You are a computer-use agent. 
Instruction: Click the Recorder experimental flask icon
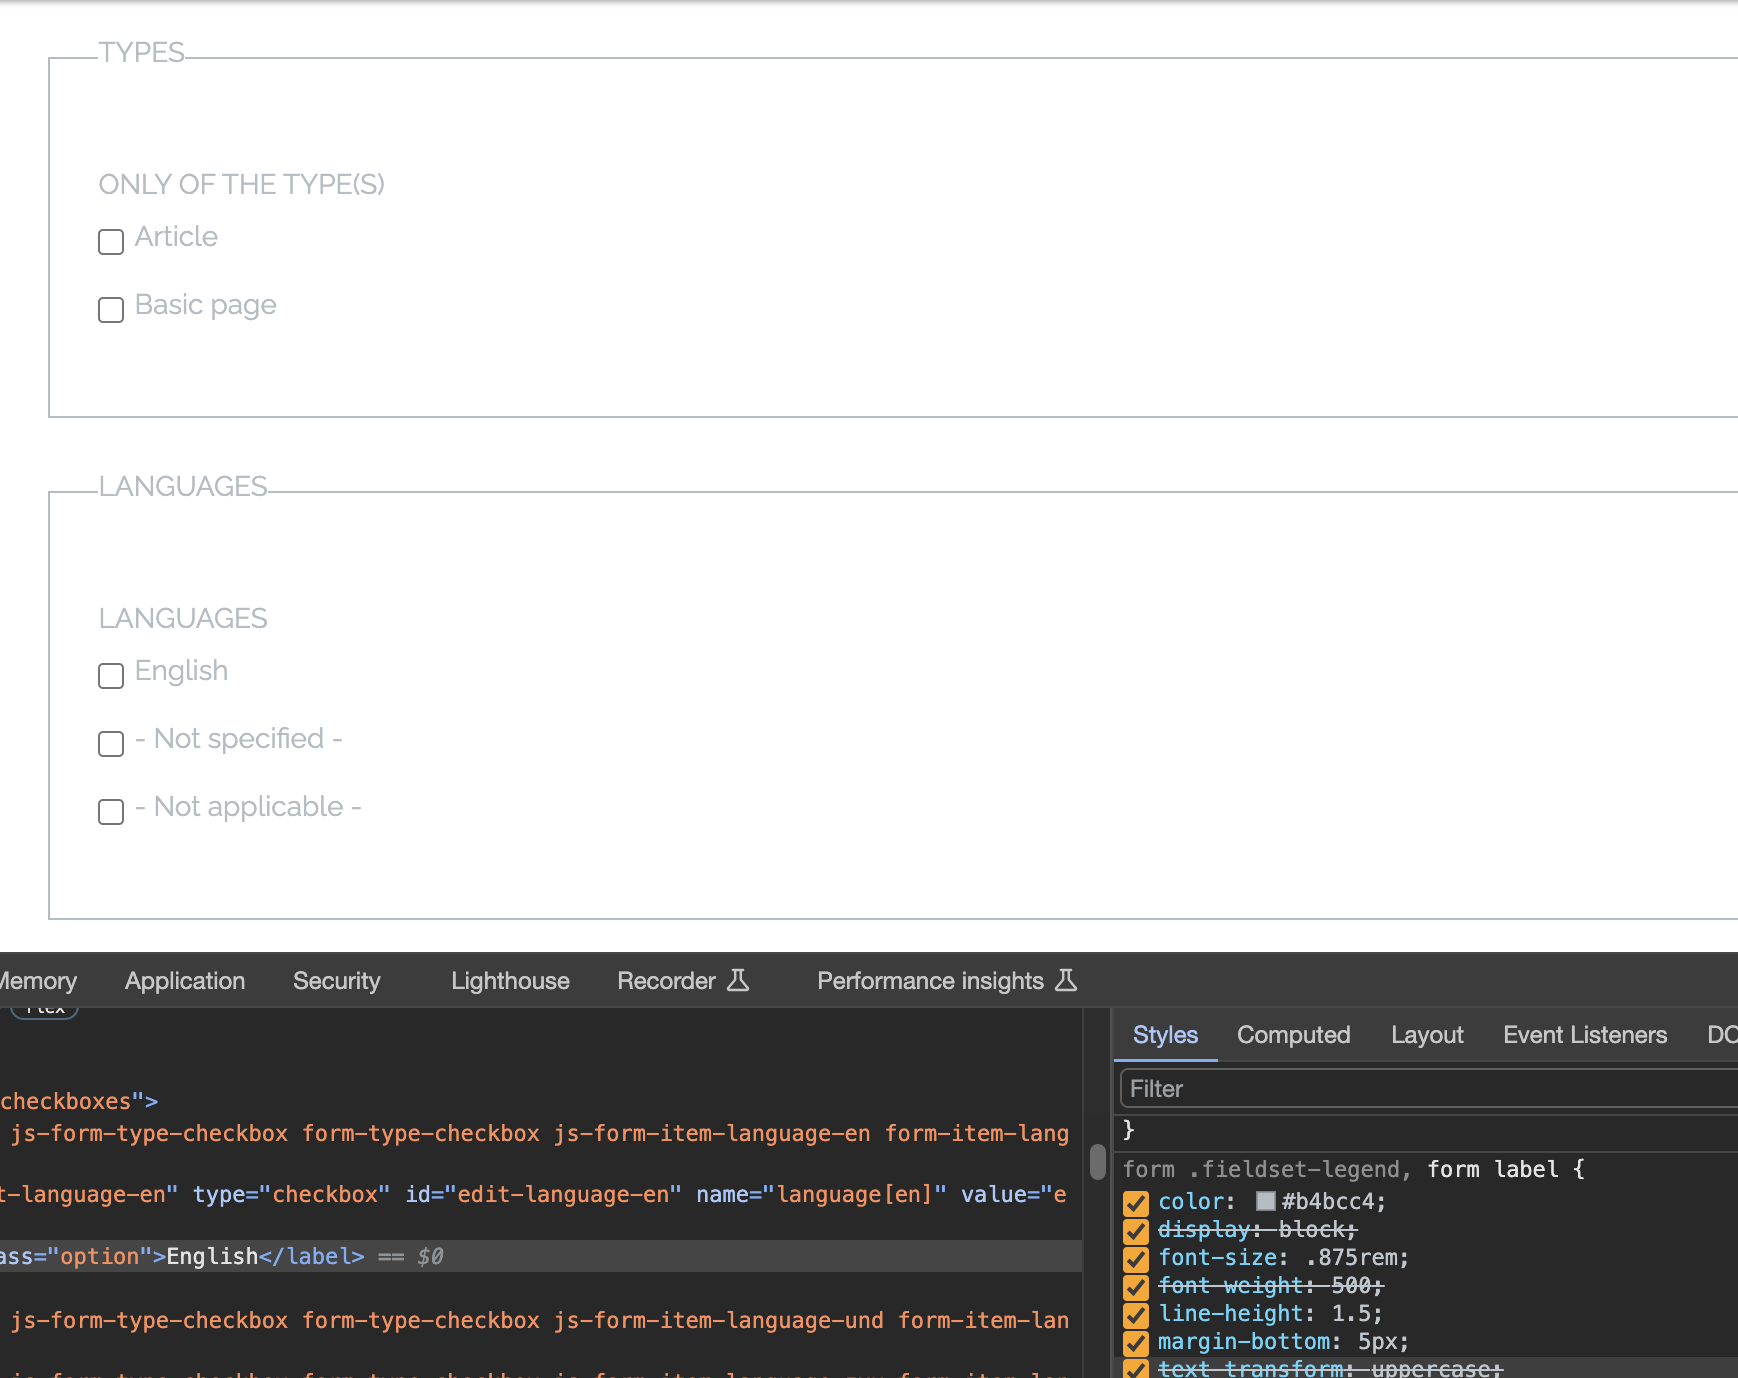pyautogui.click(x=737, y=981)
